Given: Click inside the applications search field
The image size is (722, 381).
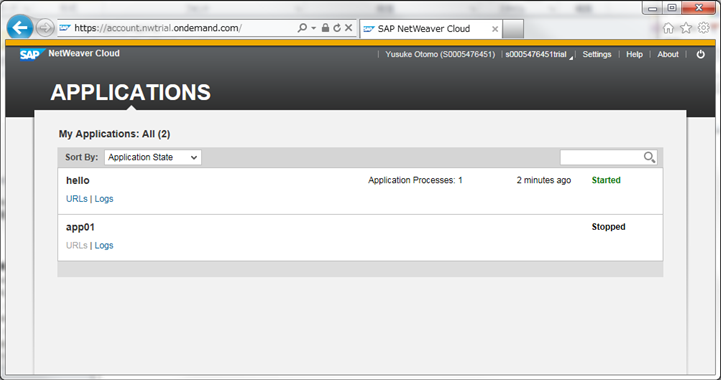Looking at the screenshot, I should [601, 158].
